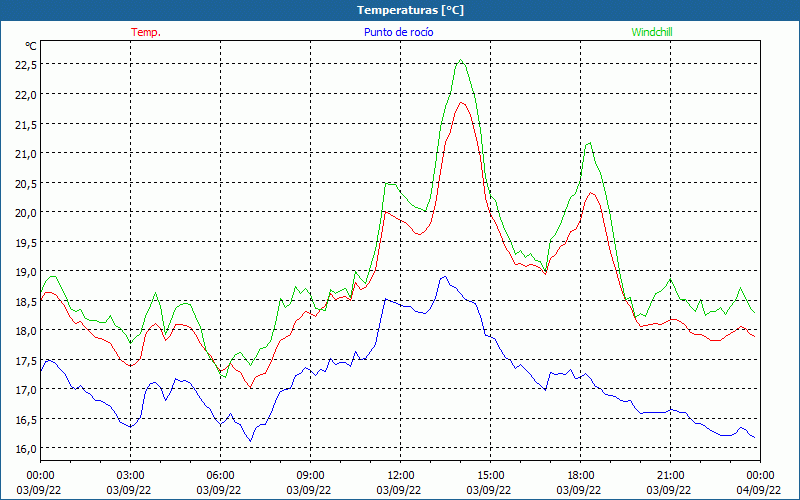Click the '09:00' time axis label

310,476
